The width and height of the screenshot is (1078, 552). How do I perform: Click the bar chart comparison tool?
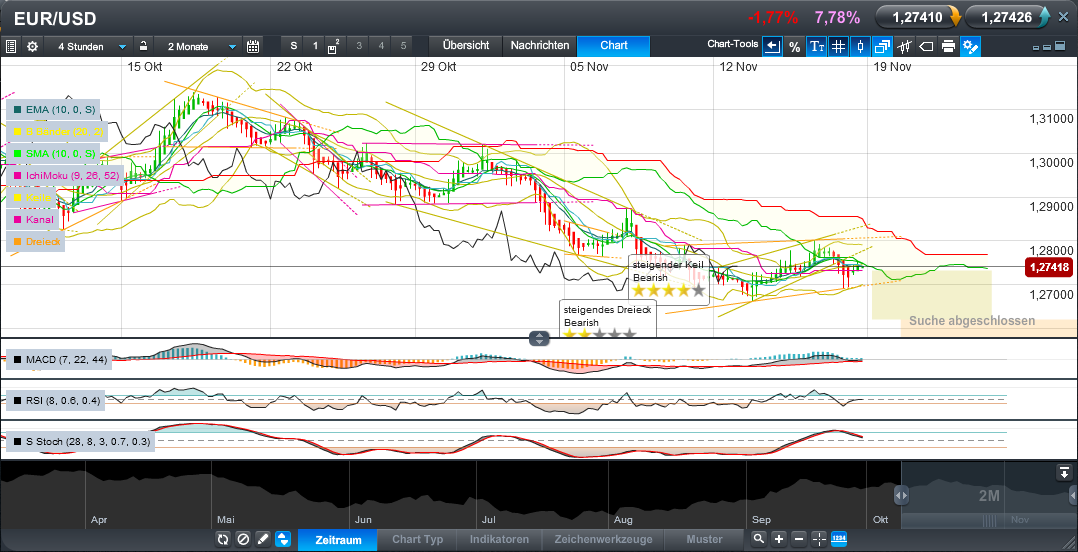click(x=904, y=47)
